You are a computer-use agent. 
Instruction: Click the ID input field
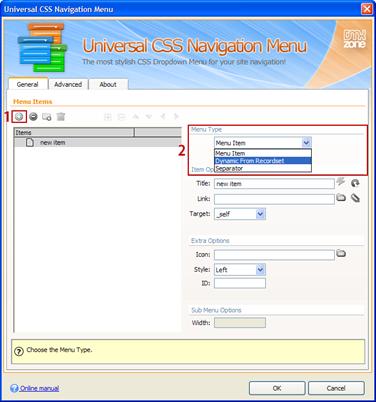click(240, 283)
